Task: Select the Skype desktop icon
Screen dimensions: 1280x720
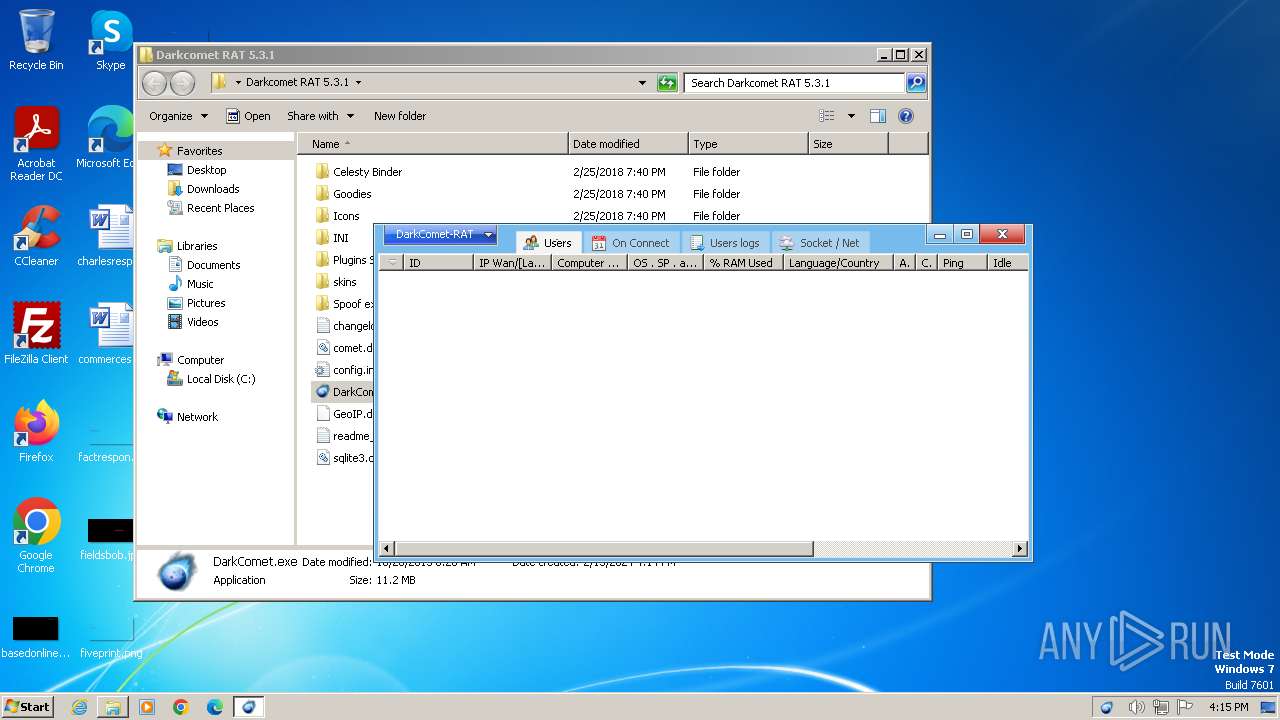Action: (x=110, y=40)
